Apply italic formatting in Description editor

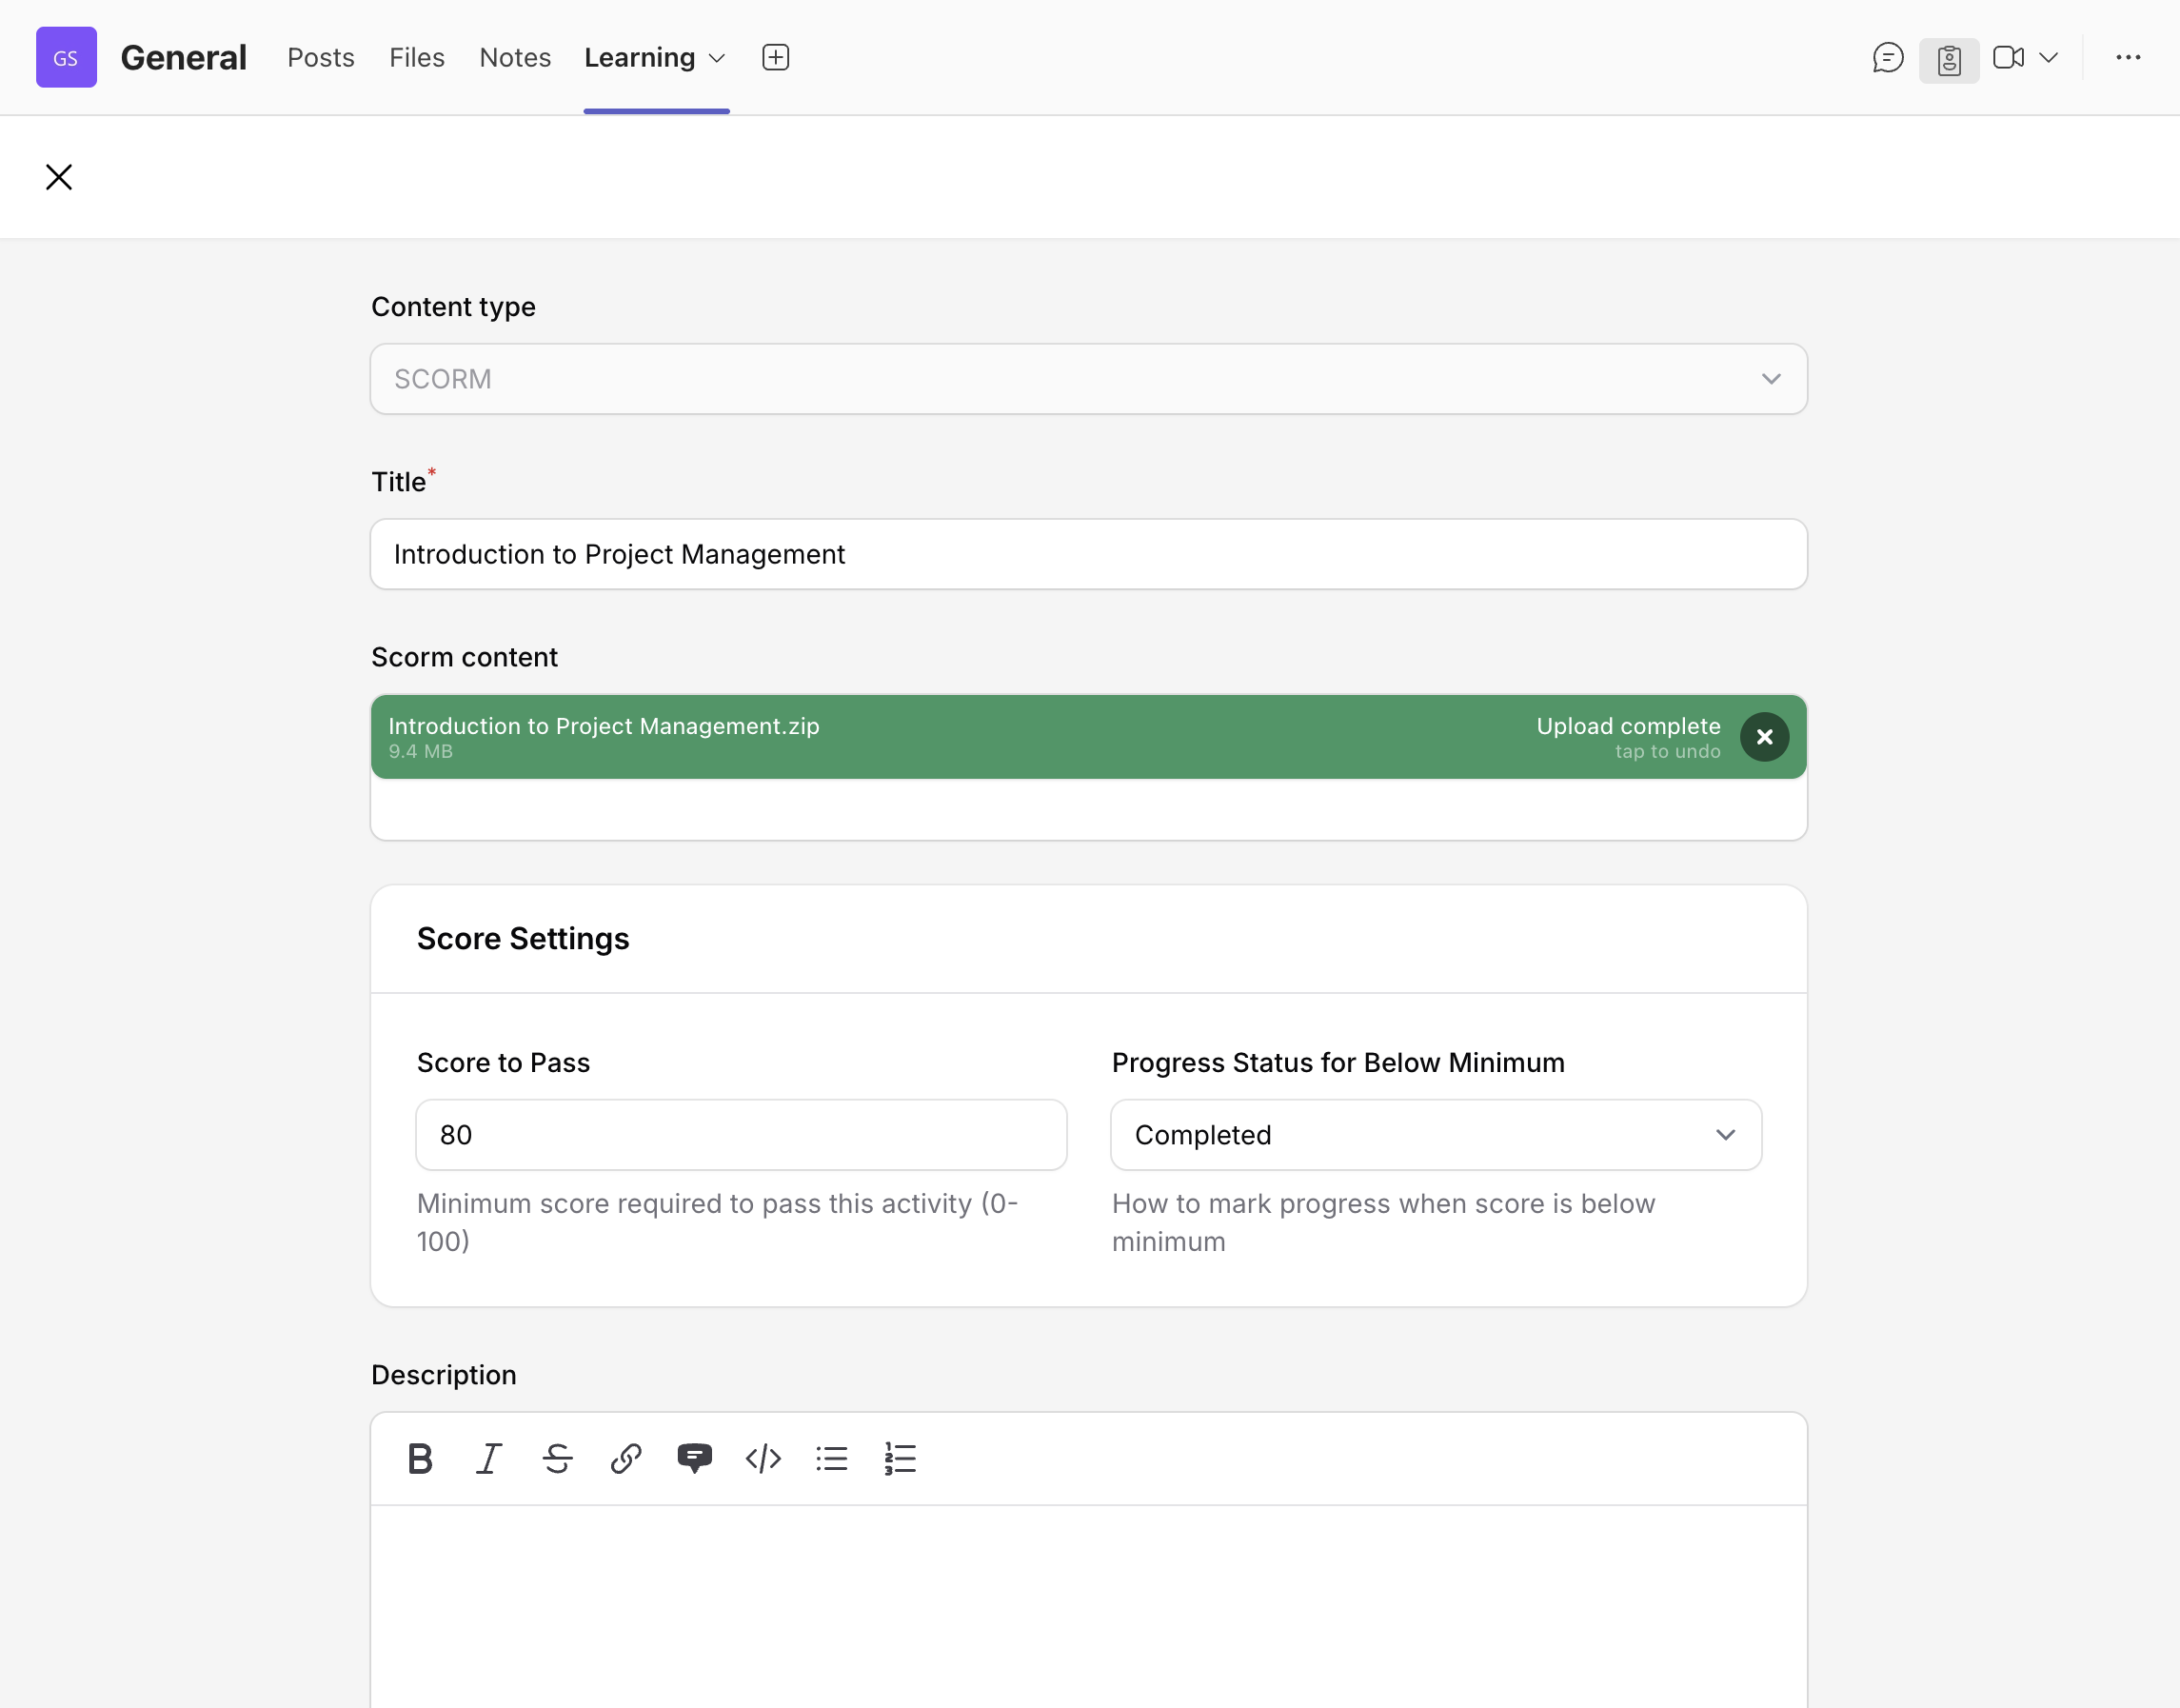pos(488,1459)
